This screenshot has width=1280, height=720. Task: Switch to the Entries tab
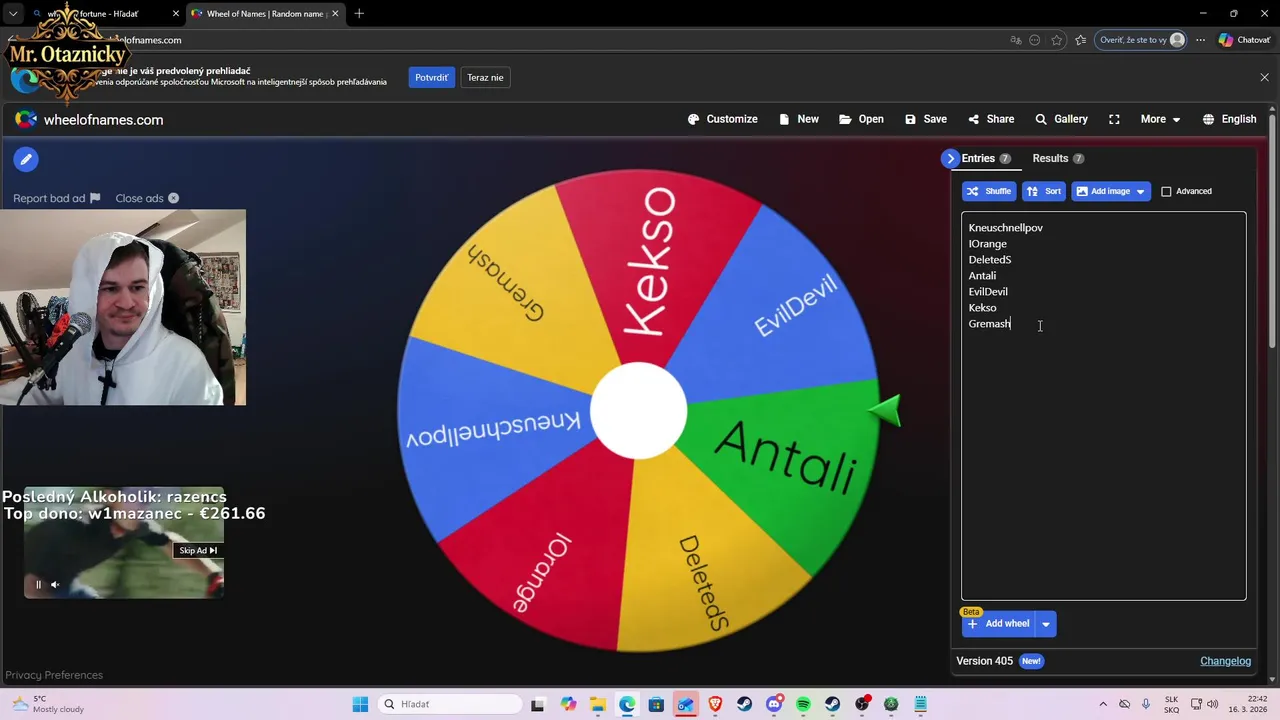tap(986, 158)
